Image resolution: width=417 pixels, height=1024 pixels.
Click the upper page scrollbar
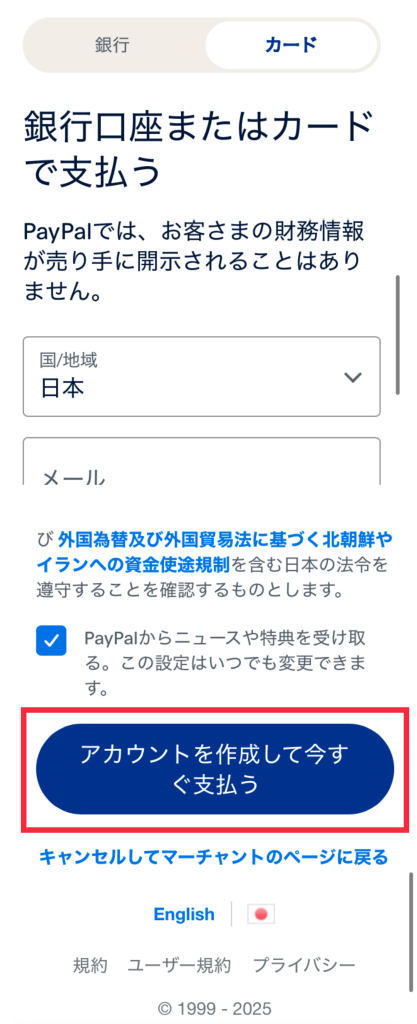pos(397,335)
